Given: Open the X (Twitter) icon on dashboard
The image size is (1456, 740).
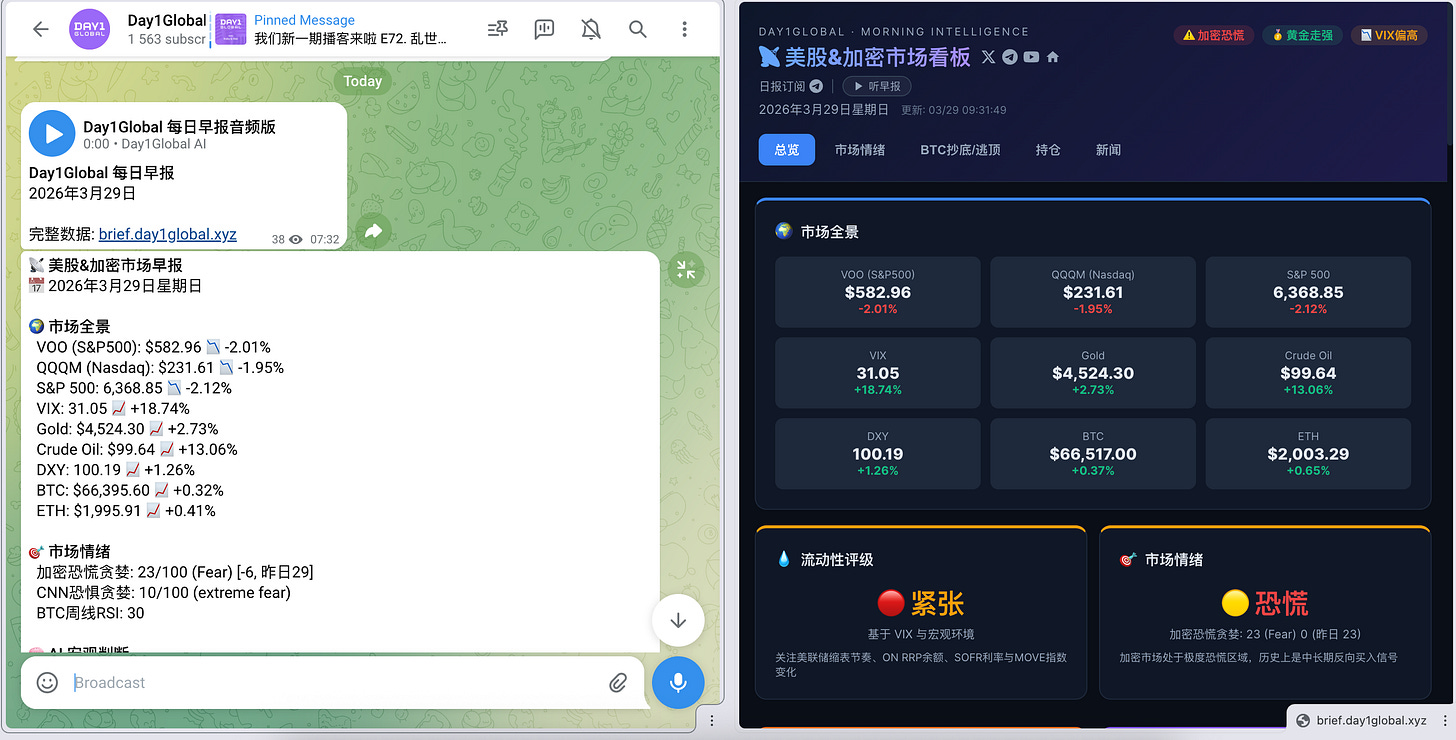Looking at the screenshot, I should (989, 57).
